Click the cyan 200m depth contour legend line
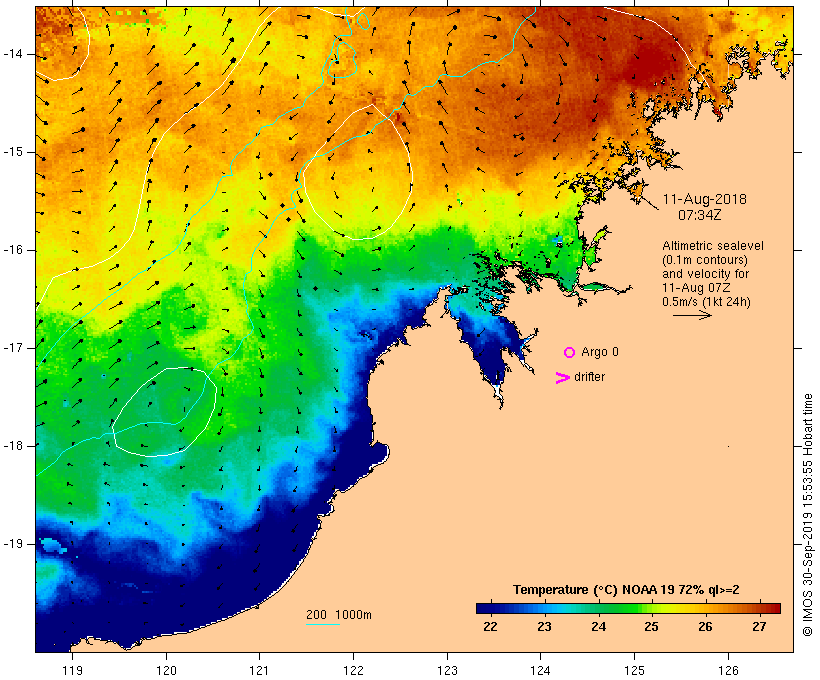 pos(323,624)
